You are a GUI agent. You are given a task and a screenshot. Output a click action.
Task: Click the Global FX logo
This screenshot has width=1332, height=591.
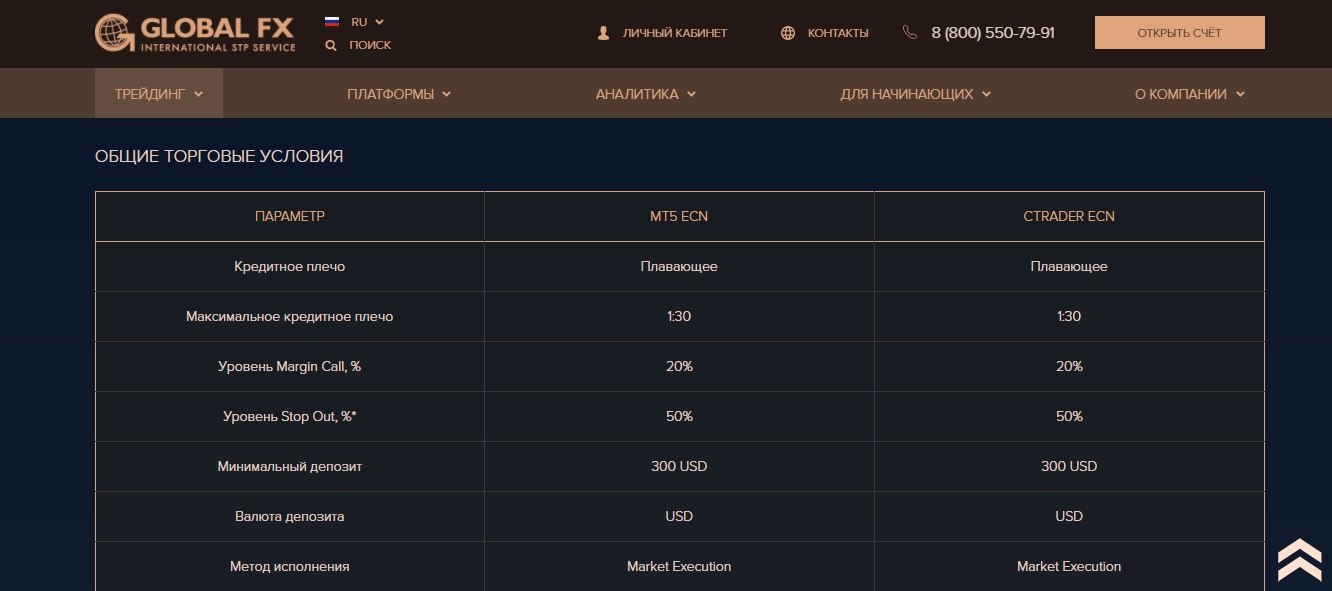(196, 31)
